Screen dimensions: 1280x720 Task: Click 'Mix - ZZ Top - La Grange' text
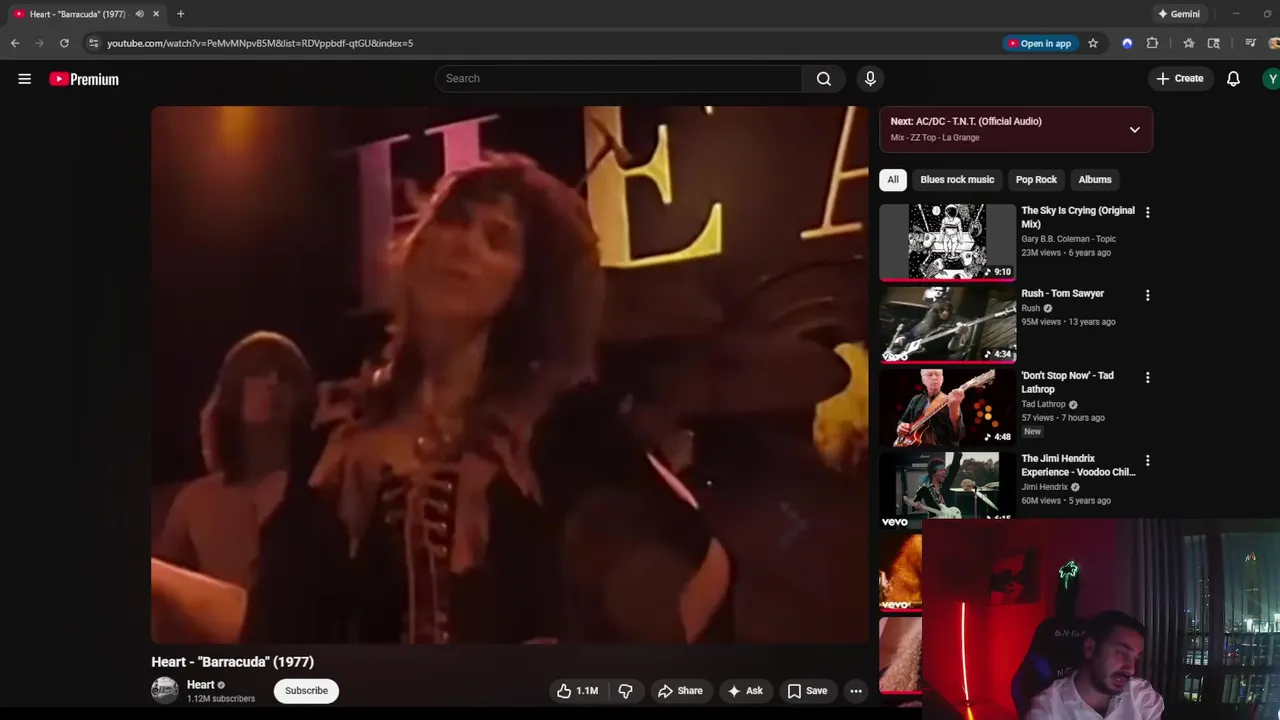tap(935, 138)
